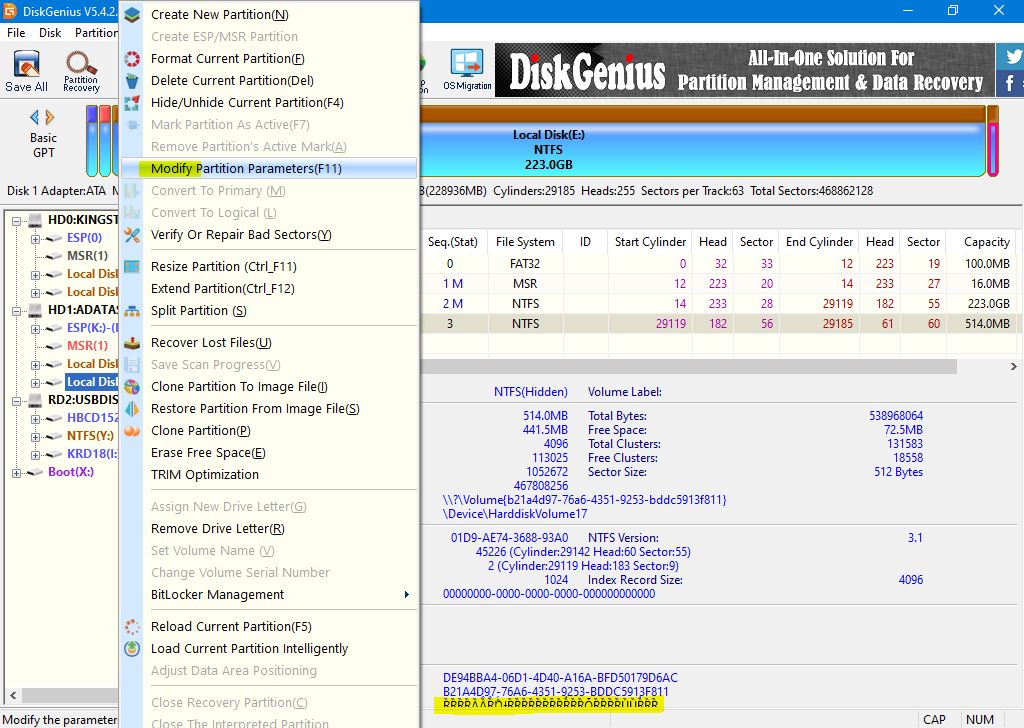Click the Clone Partition To Image File icon

132,387
